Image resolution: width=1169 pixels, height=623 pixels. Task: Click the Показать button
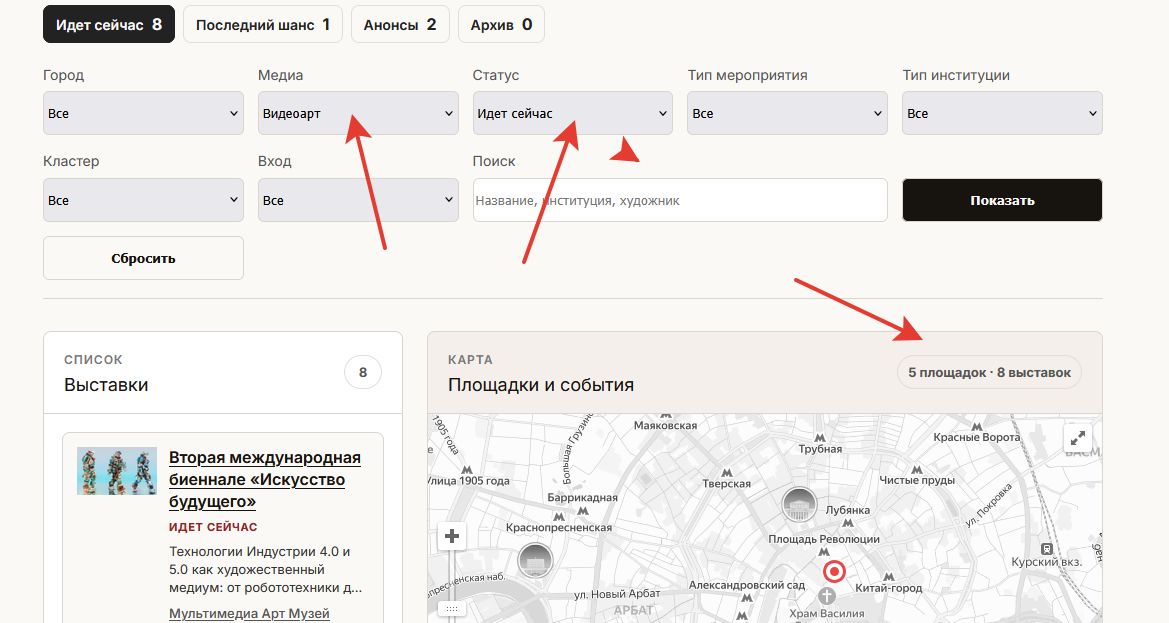pos(1002,200)
